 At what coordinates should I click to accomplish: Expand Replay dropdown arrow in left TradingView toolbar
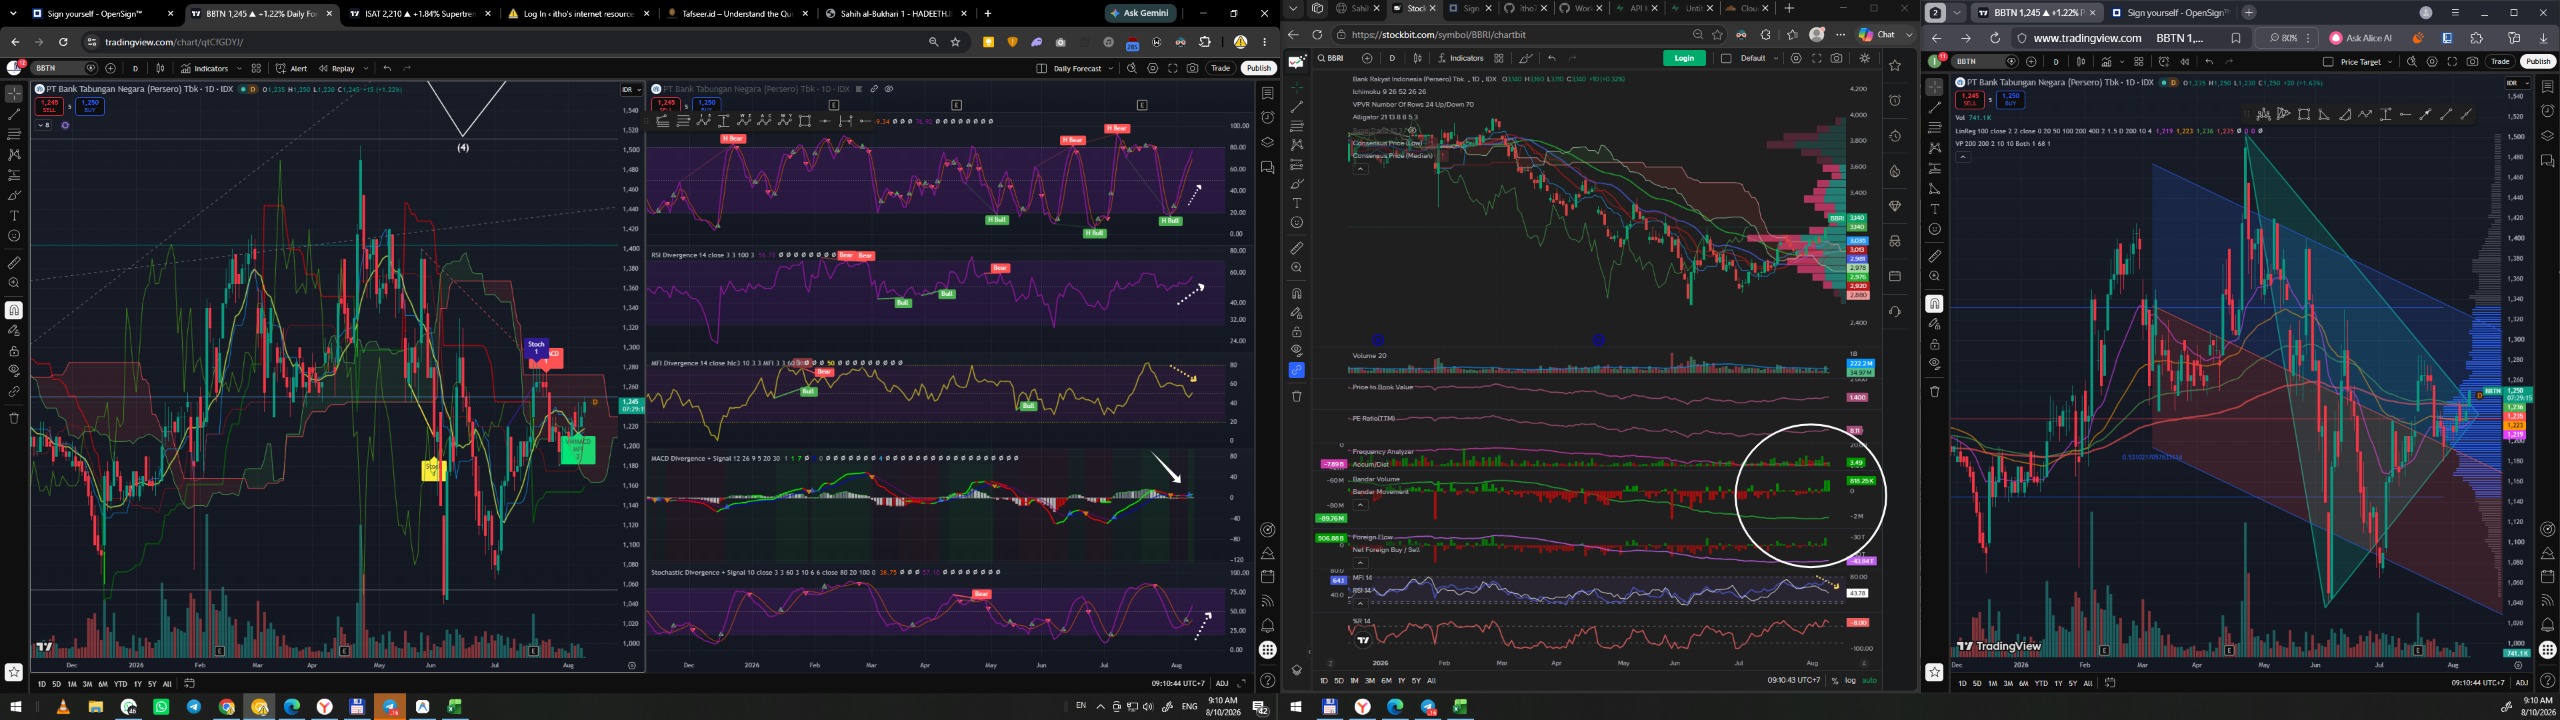(366, 68)
